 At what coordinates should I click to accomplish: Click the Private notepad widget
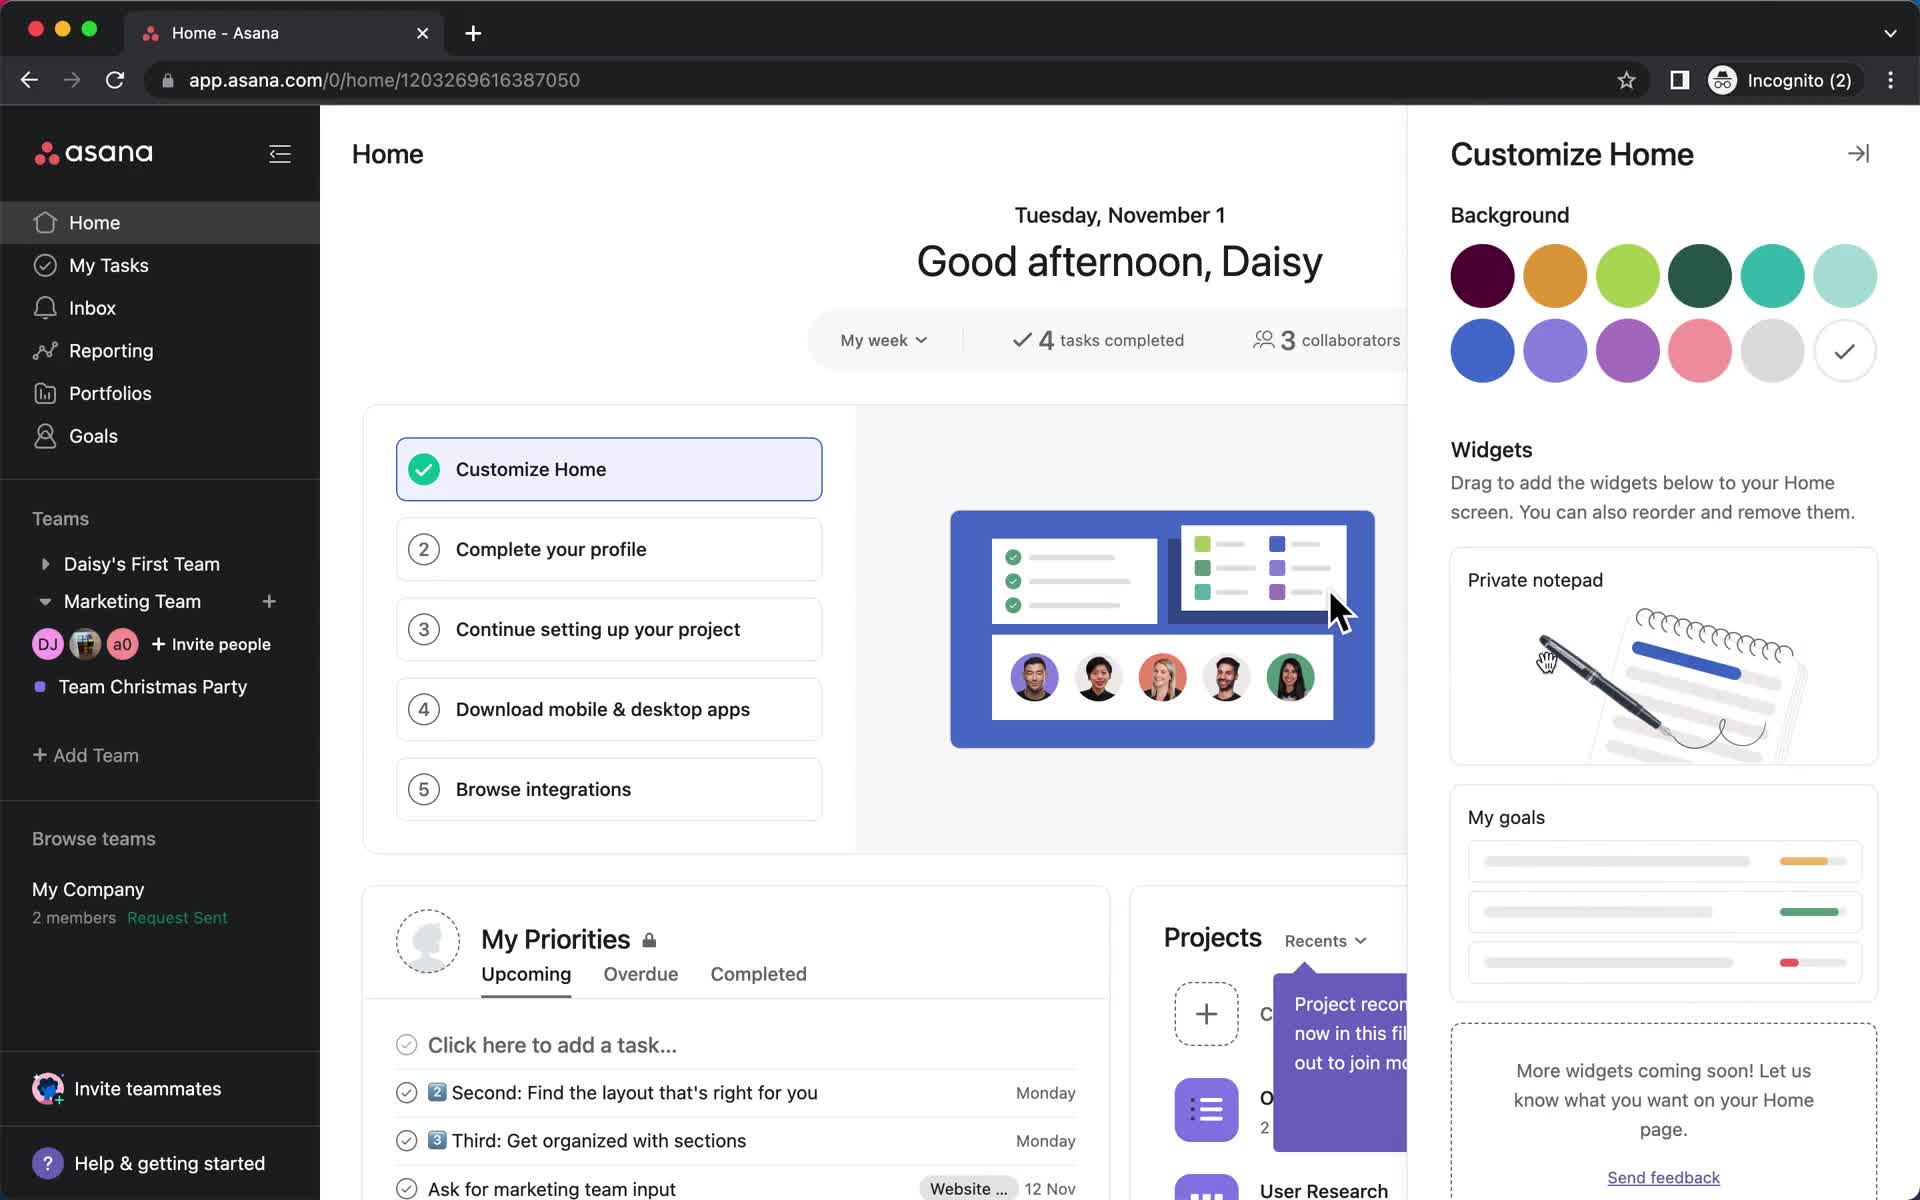pyautogui.click(x=1664, y=656)
